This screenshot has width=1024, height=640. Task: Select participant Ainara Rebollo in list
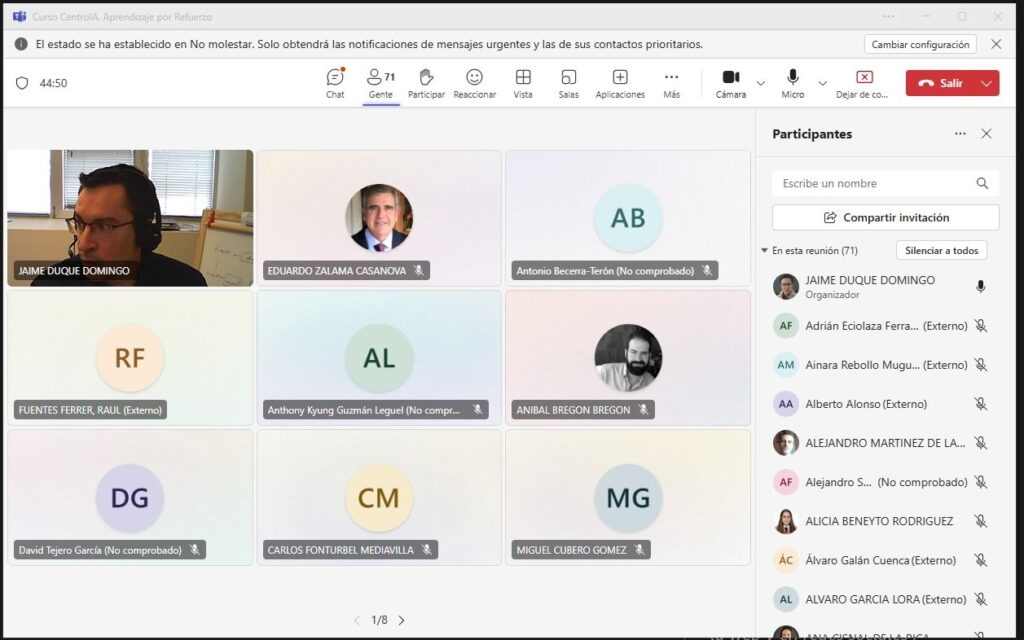(882, 365)
